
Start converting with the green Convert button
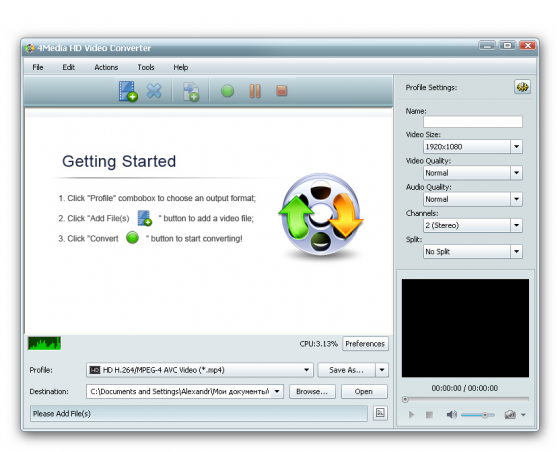click(228, 91)
